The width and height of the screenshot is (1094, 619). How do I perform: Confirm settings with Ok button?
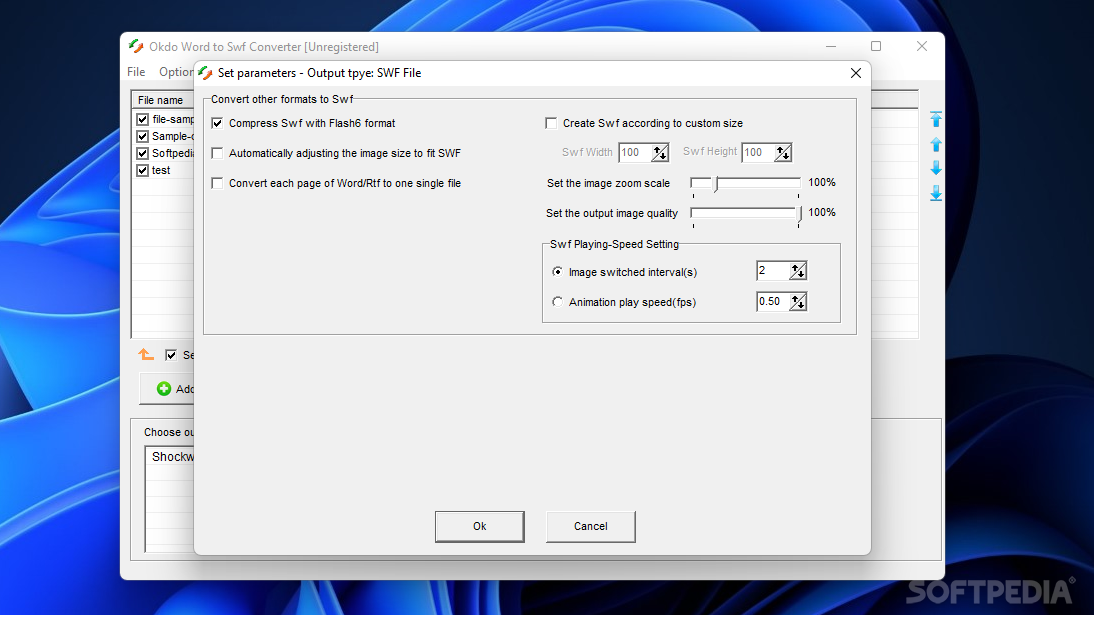pos(479,526)
